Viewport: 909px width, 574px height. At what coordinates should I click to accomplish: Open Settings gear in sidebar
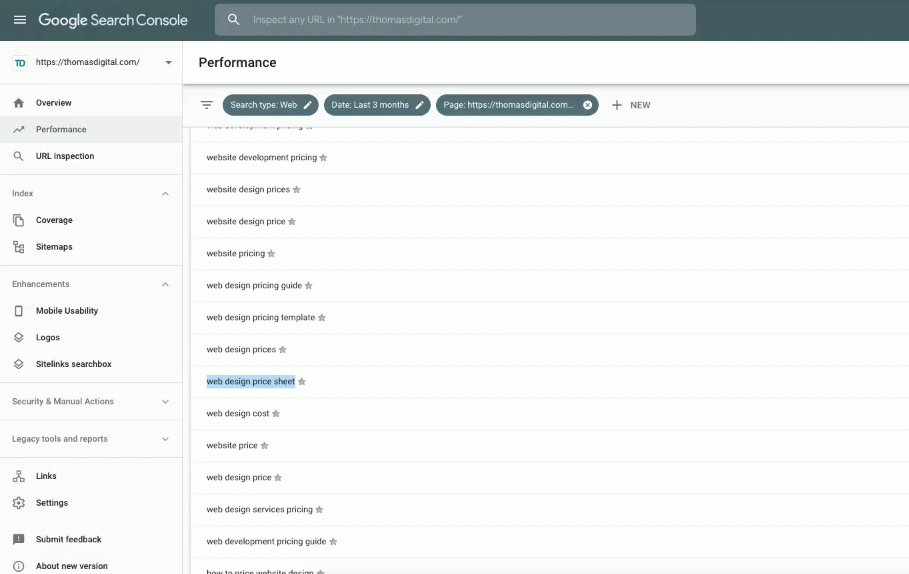pyautogui.click(x=19, y=503)
